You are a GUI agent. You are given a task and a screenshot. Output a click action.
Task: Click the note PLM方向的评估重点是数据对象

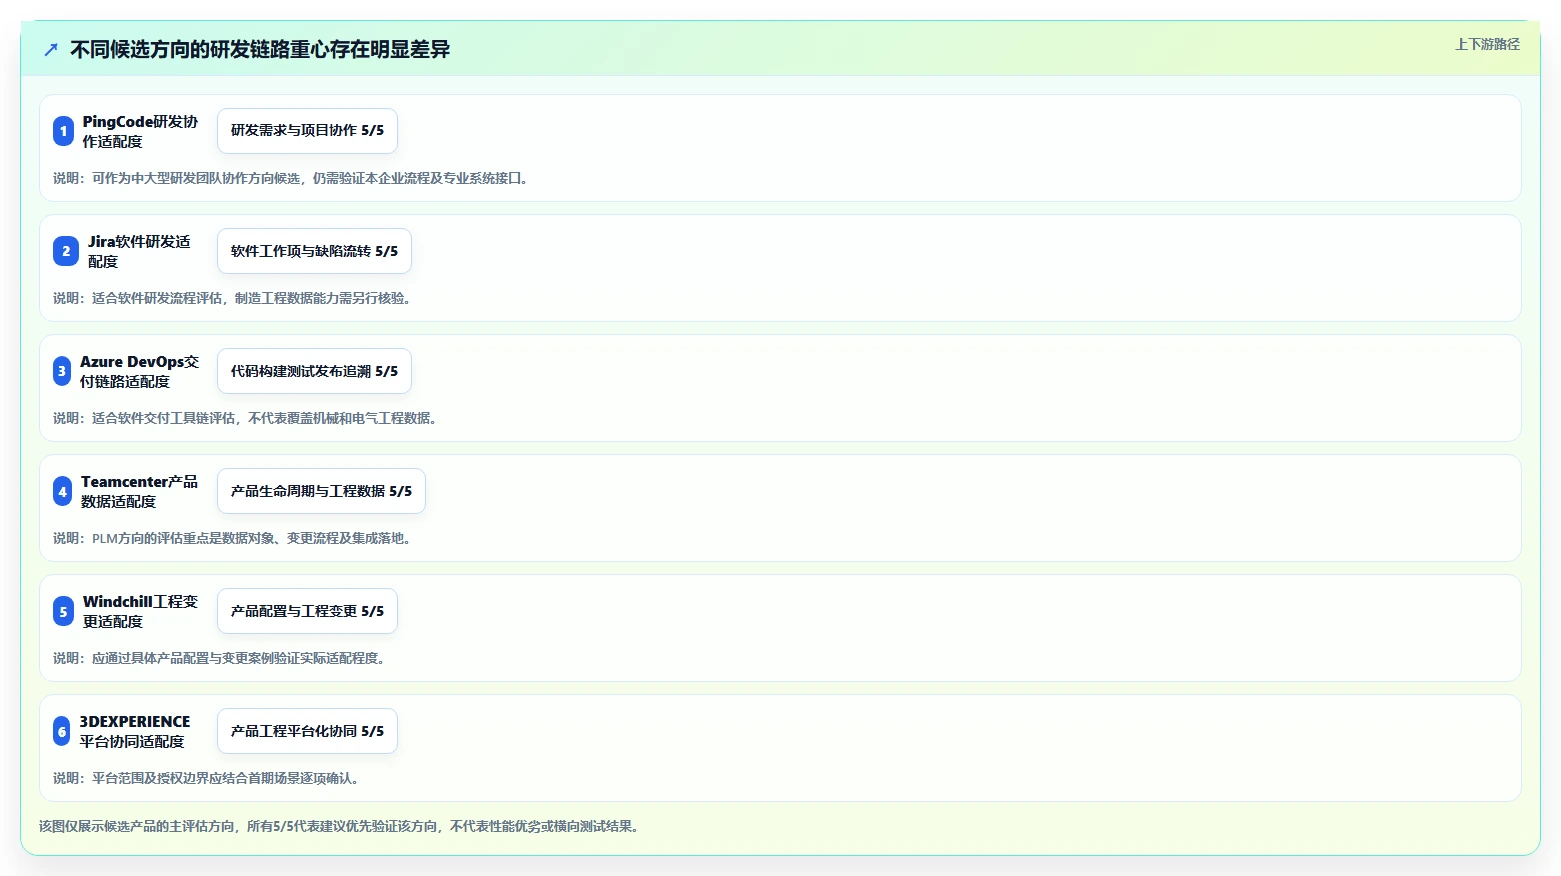click(x=184, y=538)
